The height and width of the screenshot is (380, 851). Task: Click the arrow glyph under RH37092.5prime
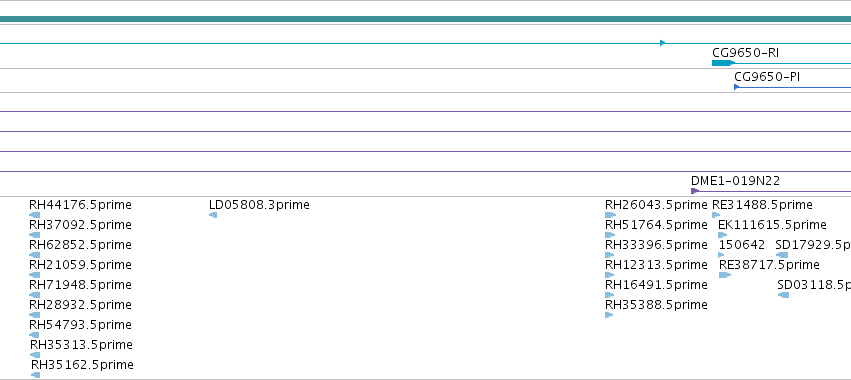tap(35, 235)
